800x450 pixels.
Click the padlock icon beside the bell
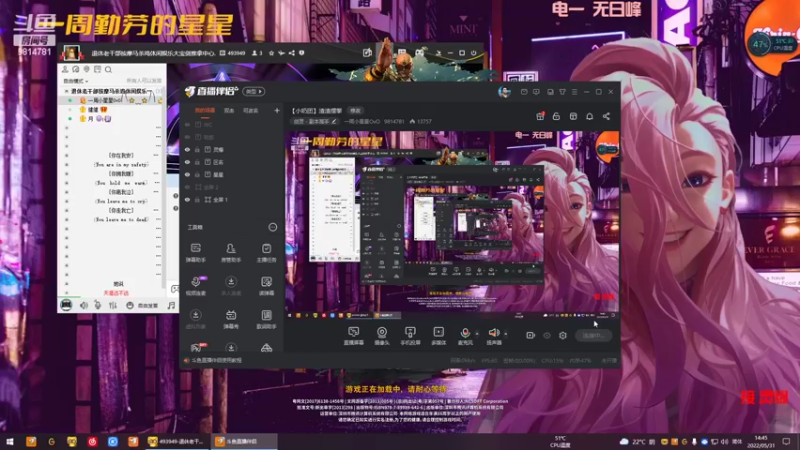click(556, 116)
